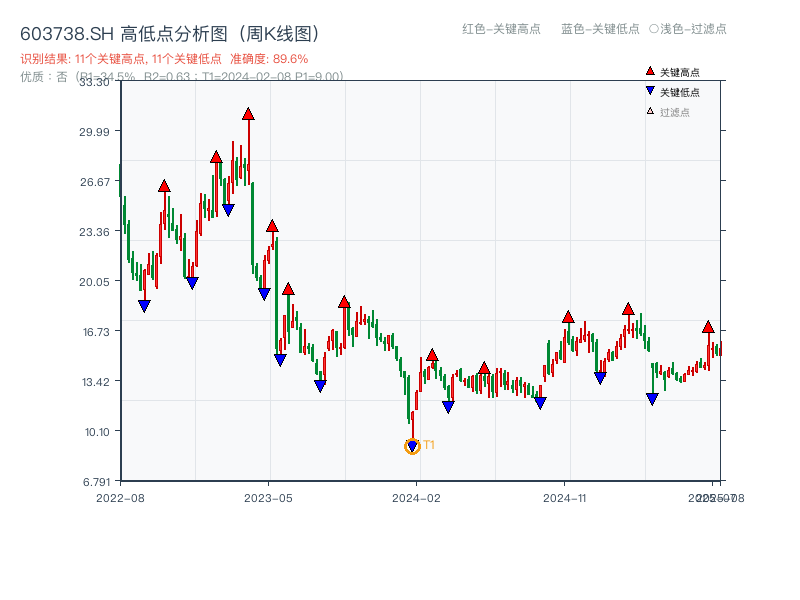Click the 2023-05 date axis label
Image resolution: width=800 pixels, height=600 pixels.
(268, 498)
